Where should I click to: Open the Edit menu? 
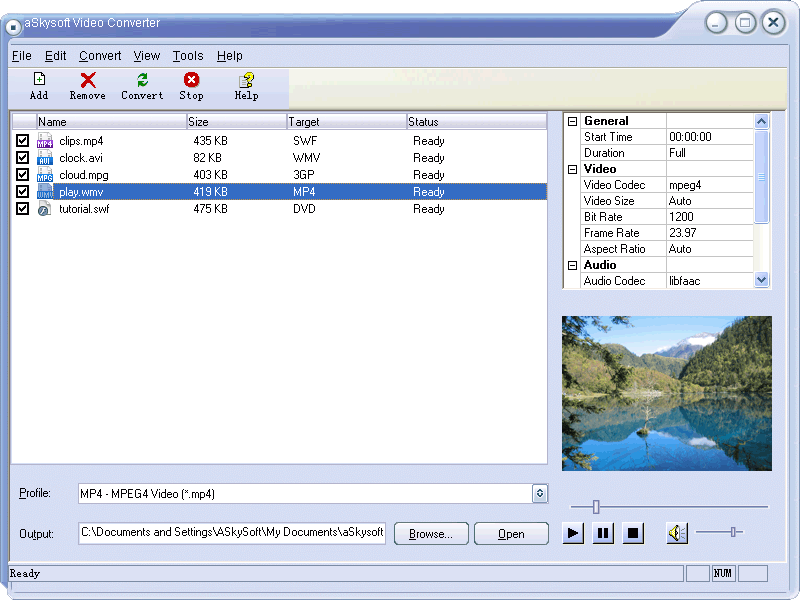click(56, 56)
